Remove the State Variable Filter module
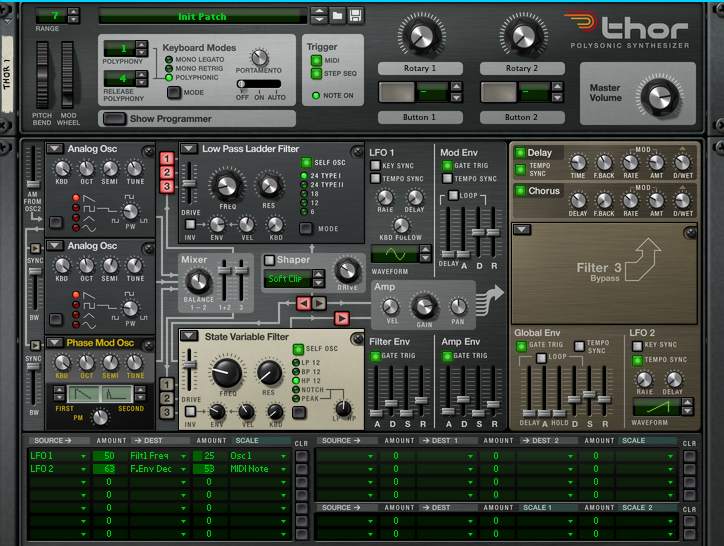724x546 pixels. tap(357, 340)
